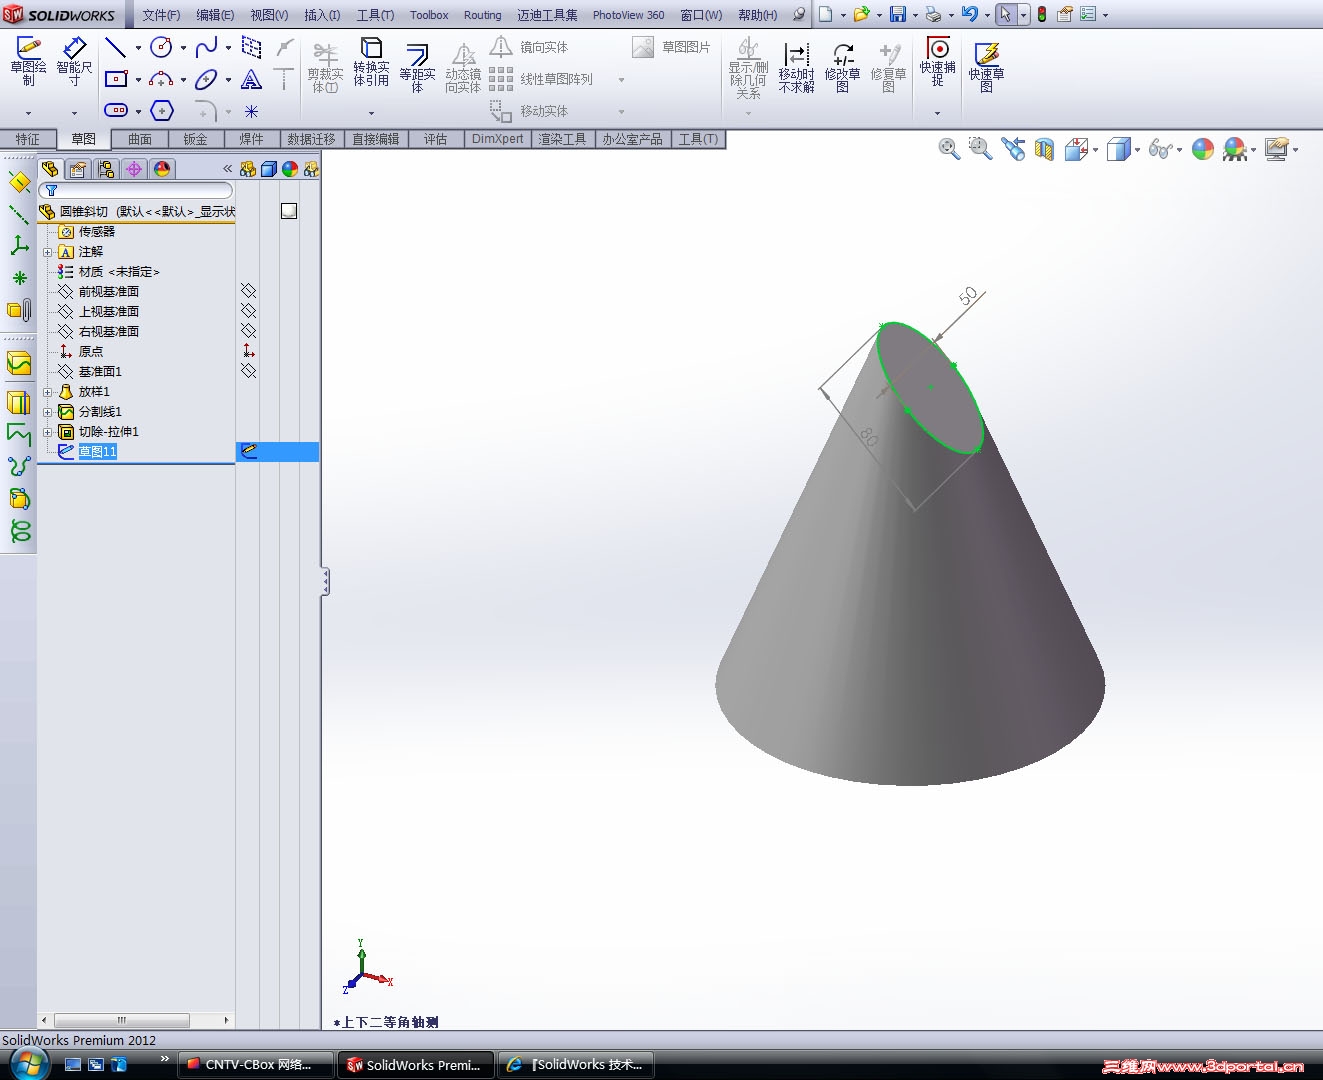
Task: Select the Straight Slot sketch tool
Action: point(116,110)
